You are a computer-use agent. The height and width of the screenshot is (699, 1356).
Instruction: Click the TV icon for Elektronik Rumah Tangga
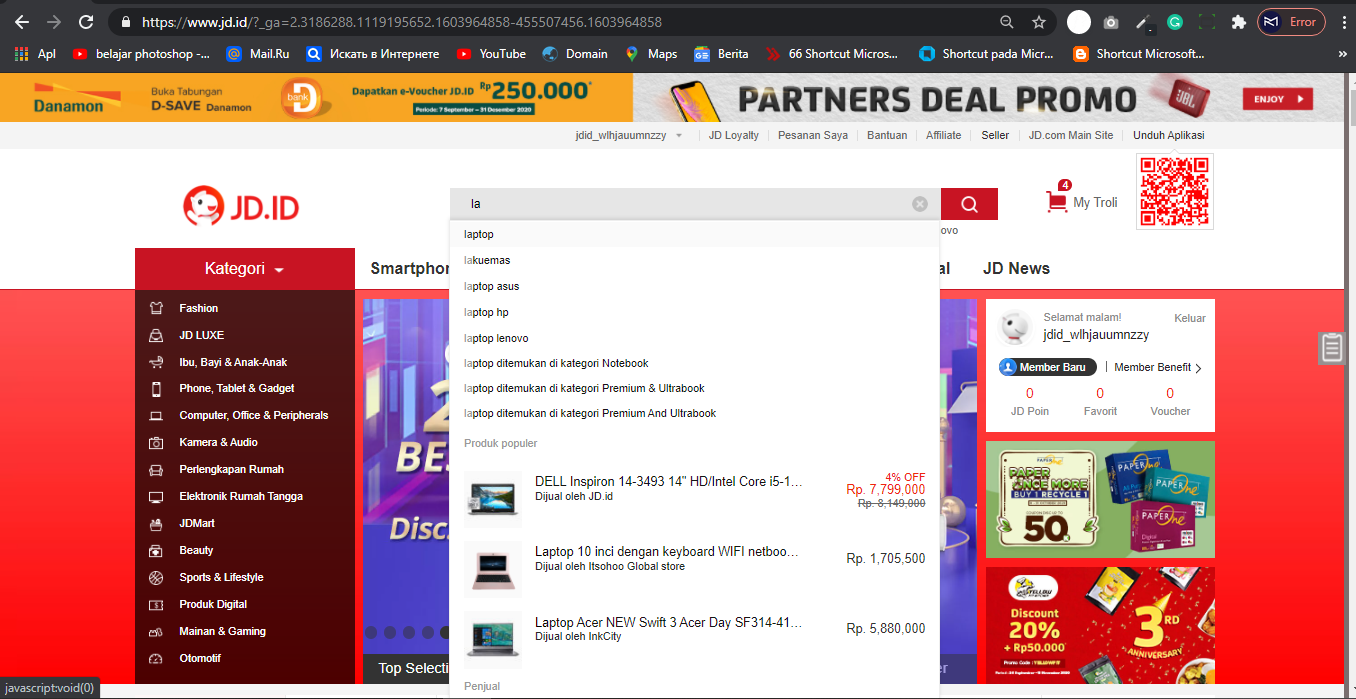click(x=156, y=496)
